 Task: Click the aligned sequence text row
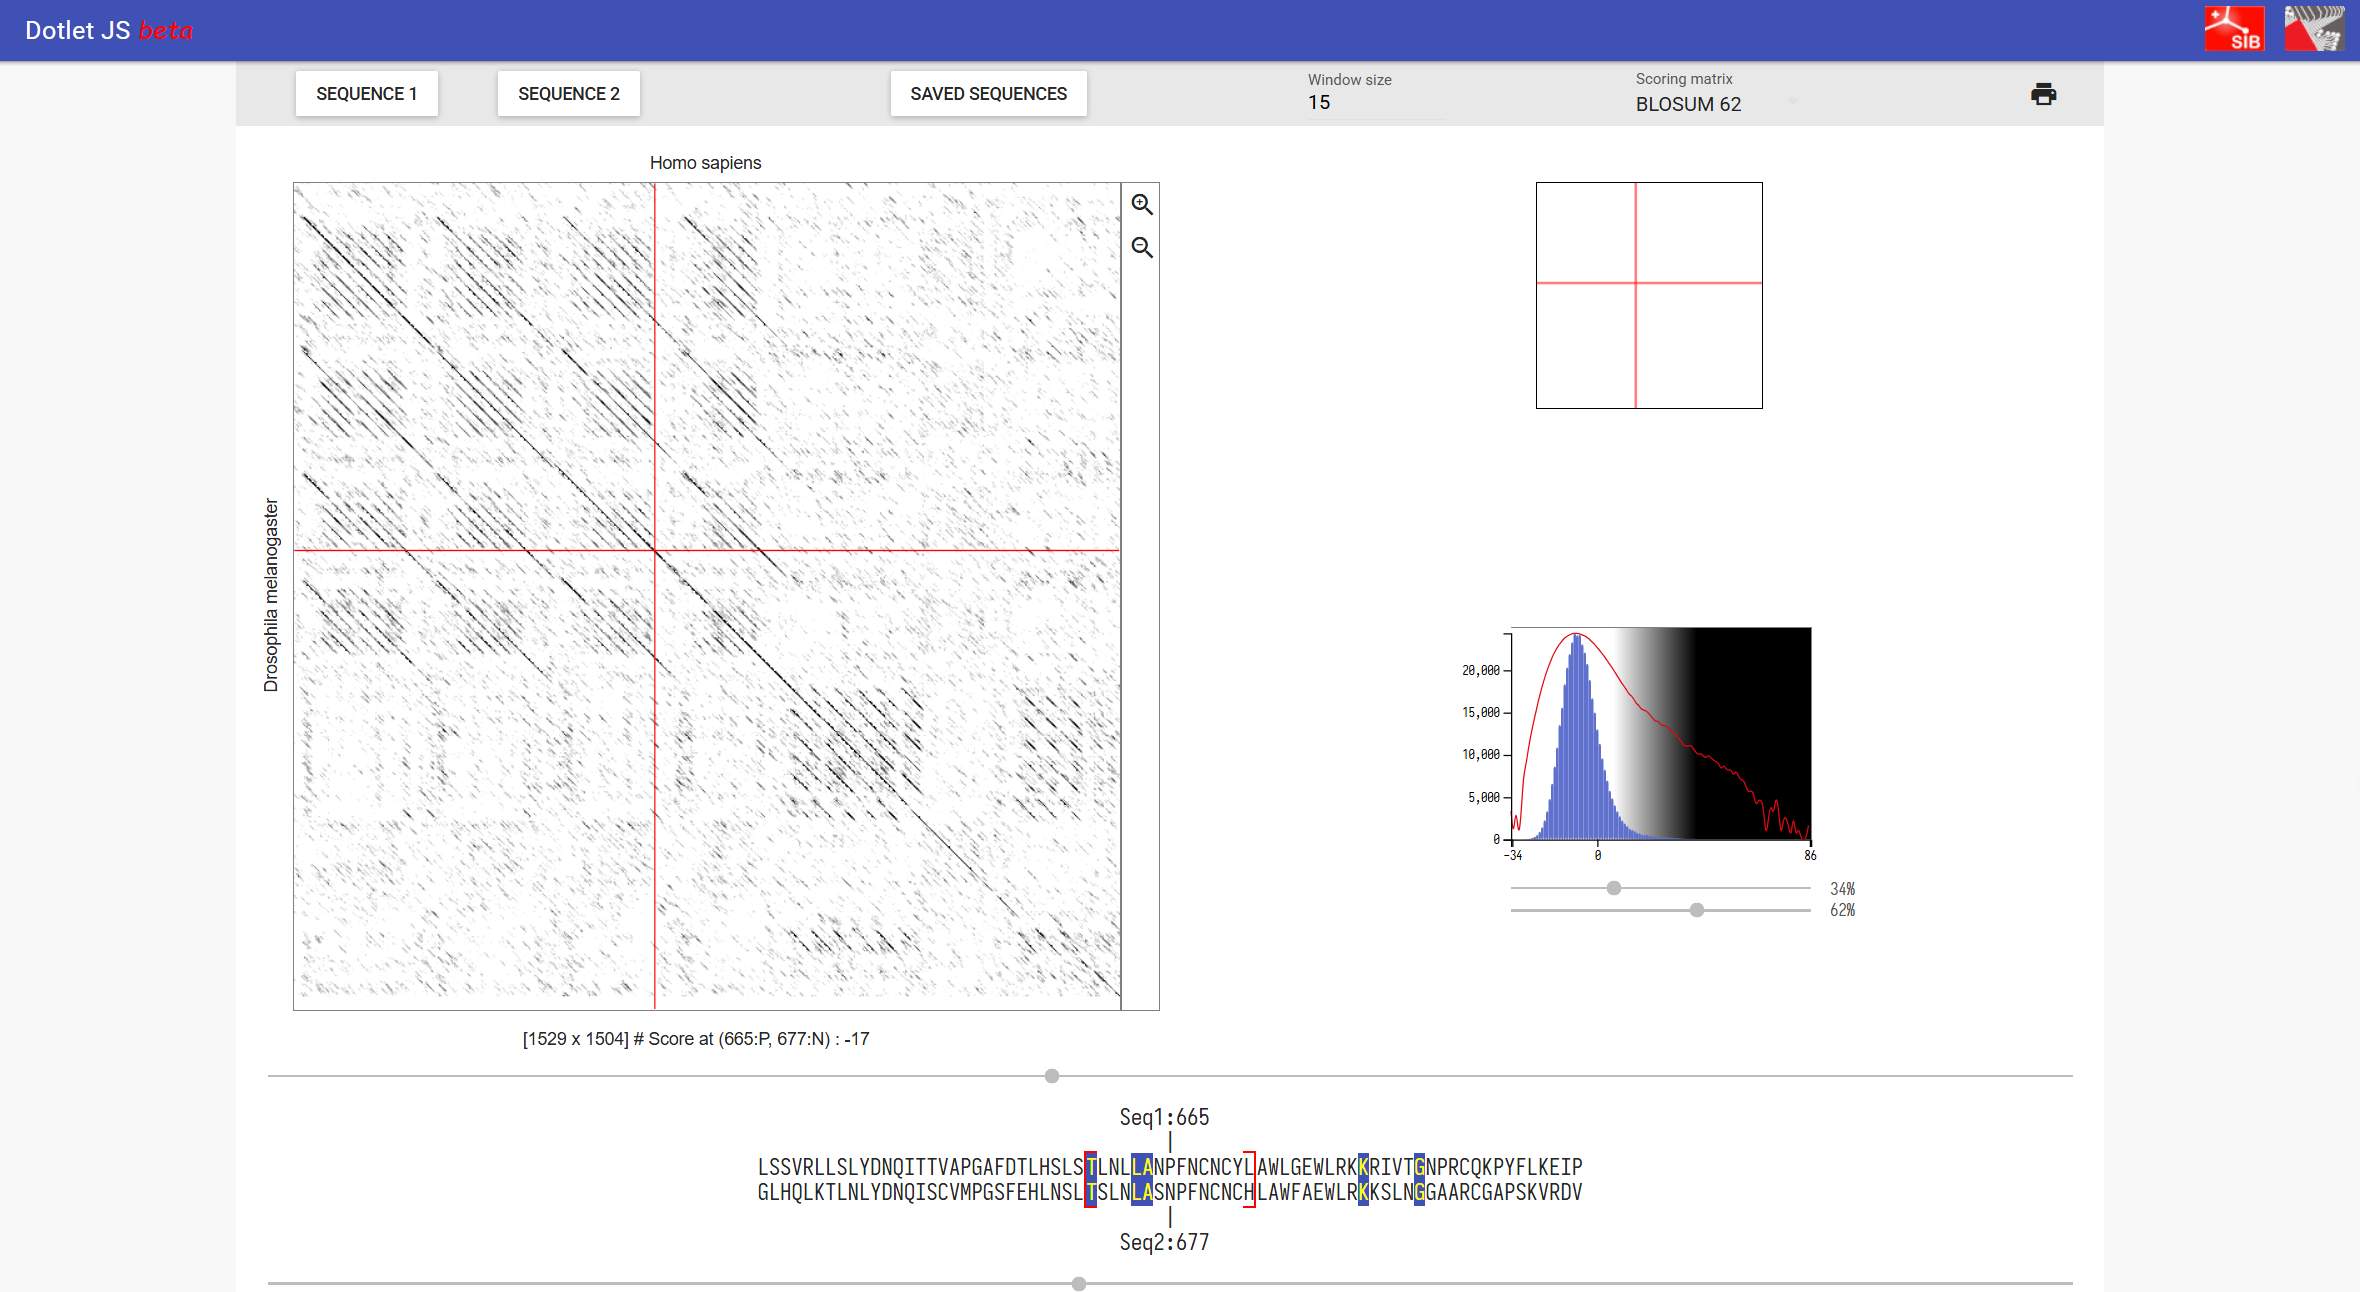click(1169, 1167)
